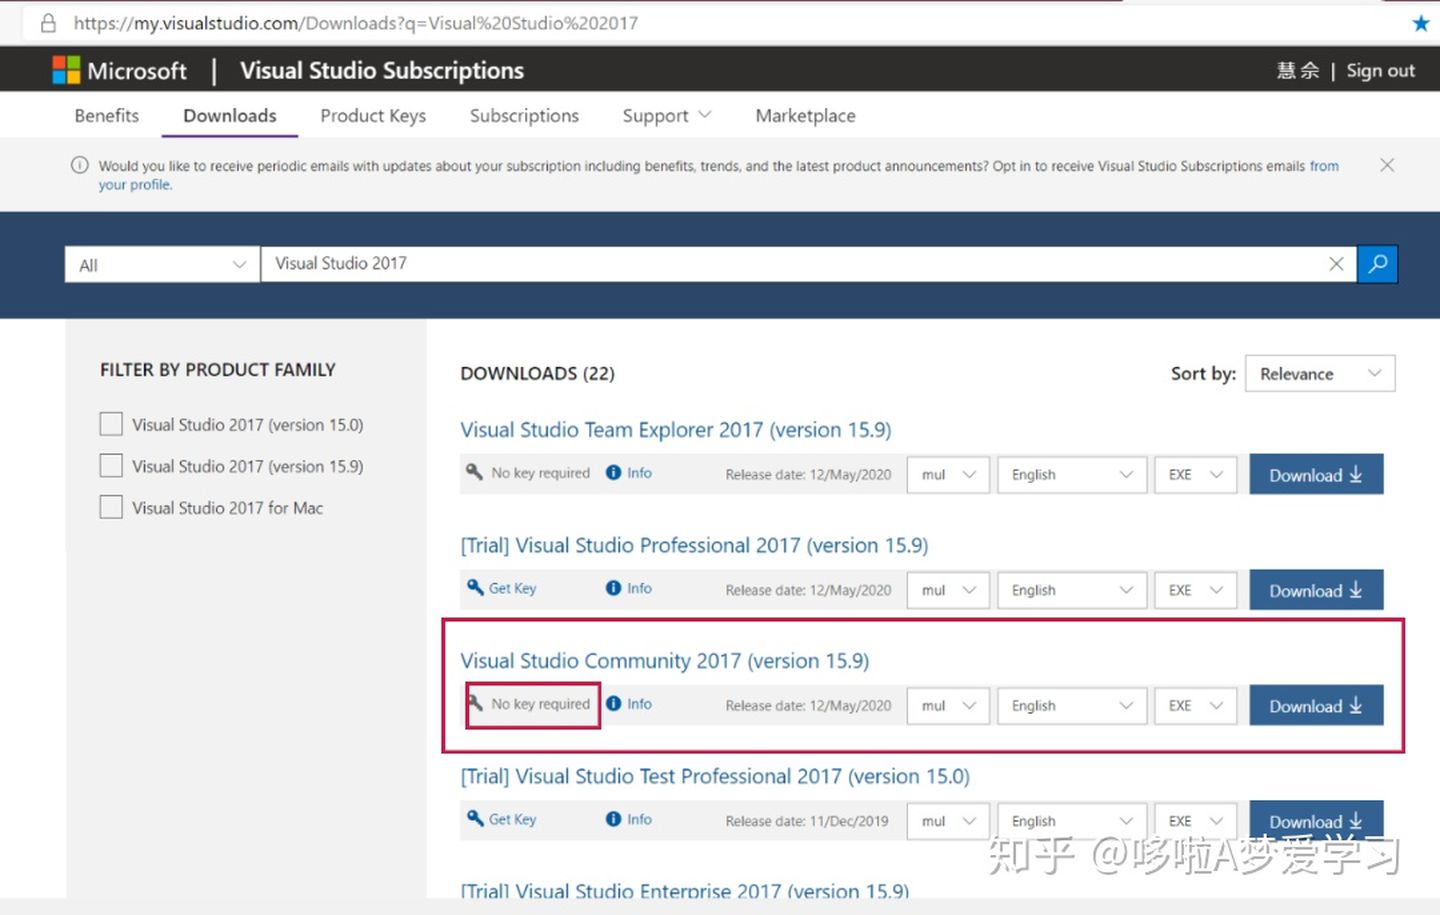Click the blue search magnifier button
The image size is (1440, 915).
click(x=1377, y=264)
